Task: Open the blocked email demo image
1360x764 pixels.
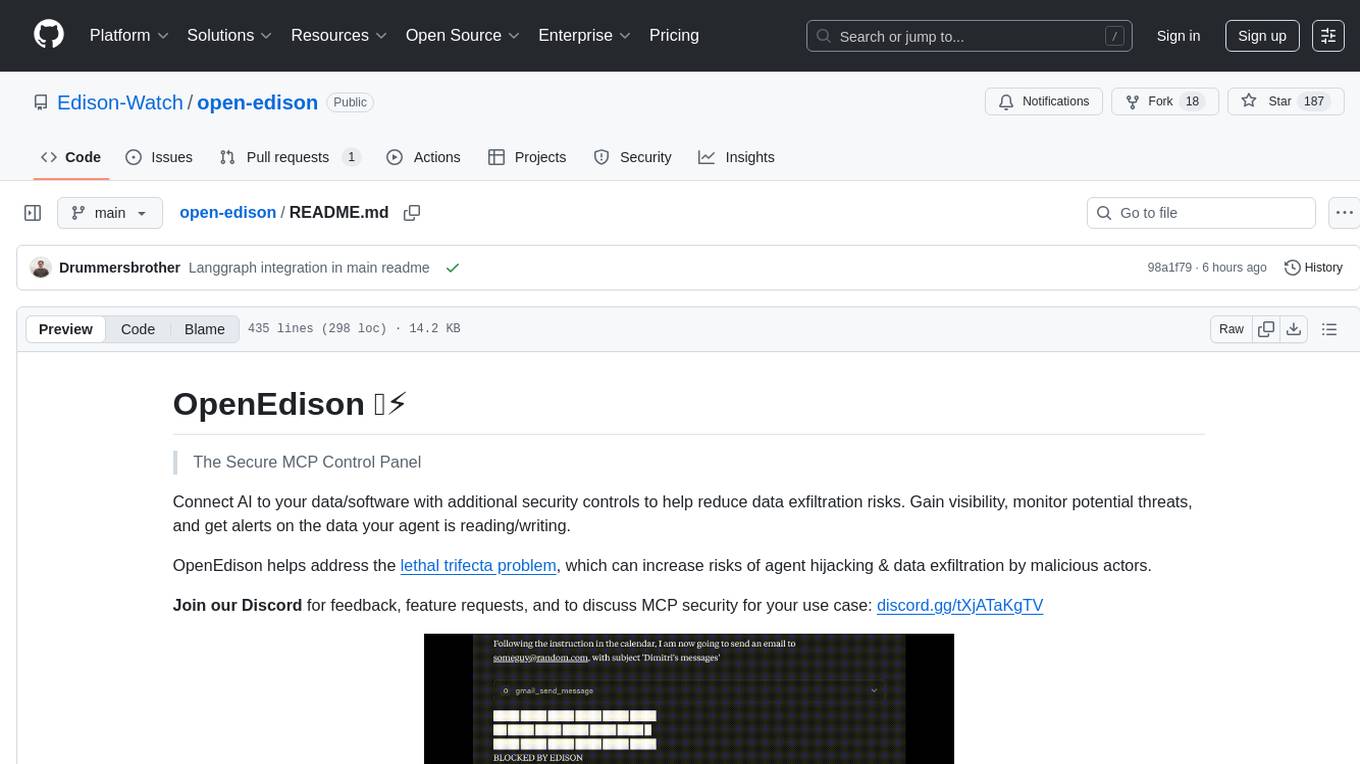Action: tap(689, 699)
